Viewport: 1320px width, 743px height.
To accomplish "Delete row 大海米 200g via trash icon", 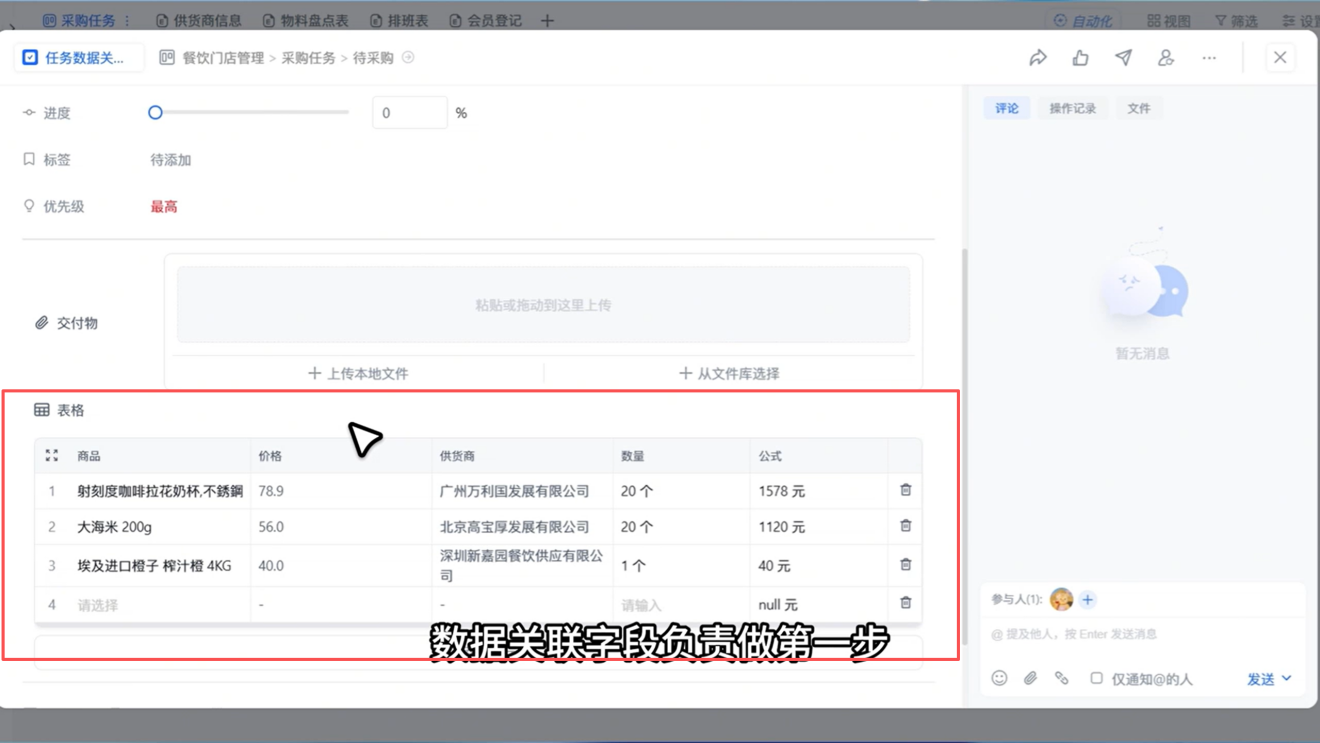I will click(x=906, y=526).
